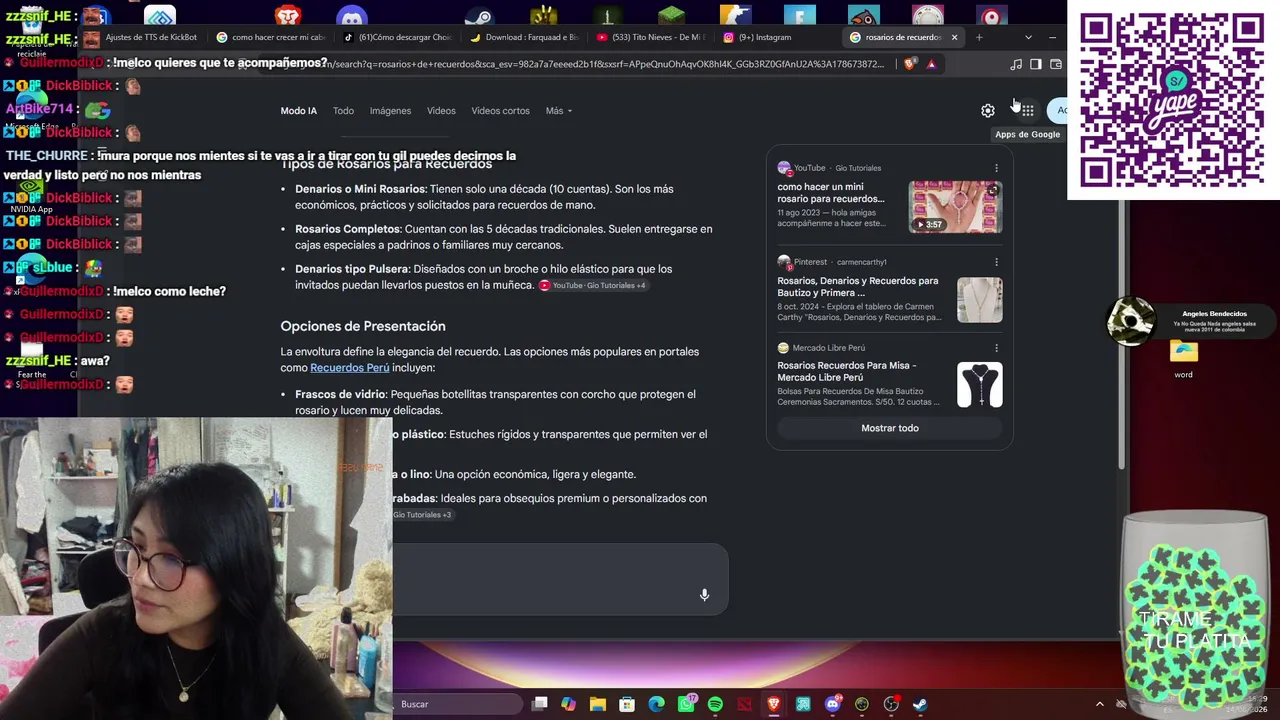The height and width of the screenshot is (720, 1280).
Task: Switch to Modo IA search tab
Action: (298, 111)
